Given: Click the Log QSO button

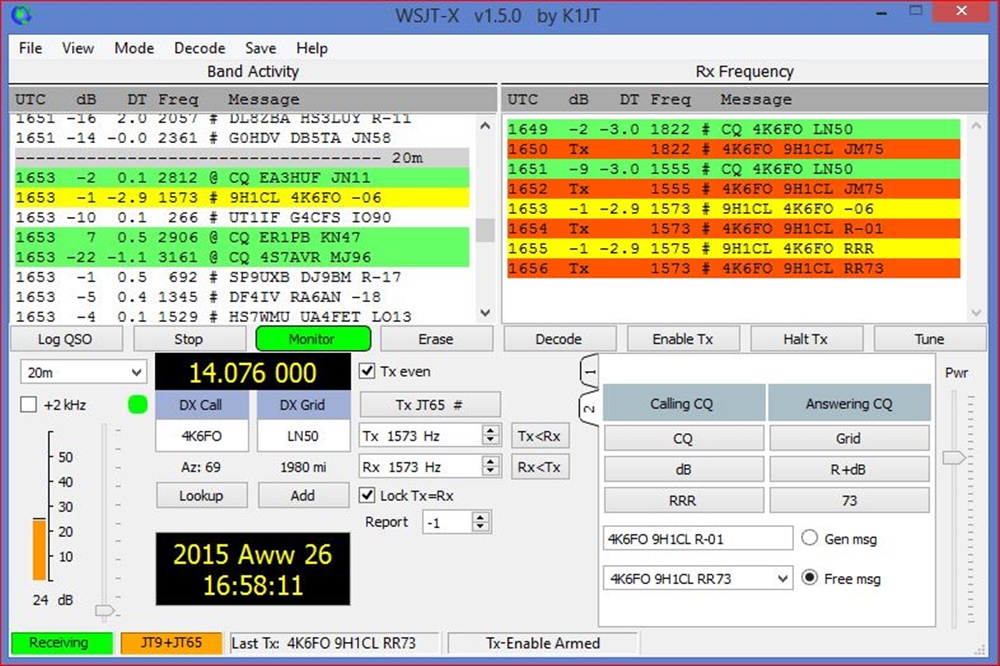Looking at the screenshot, I should coord(65,339).
